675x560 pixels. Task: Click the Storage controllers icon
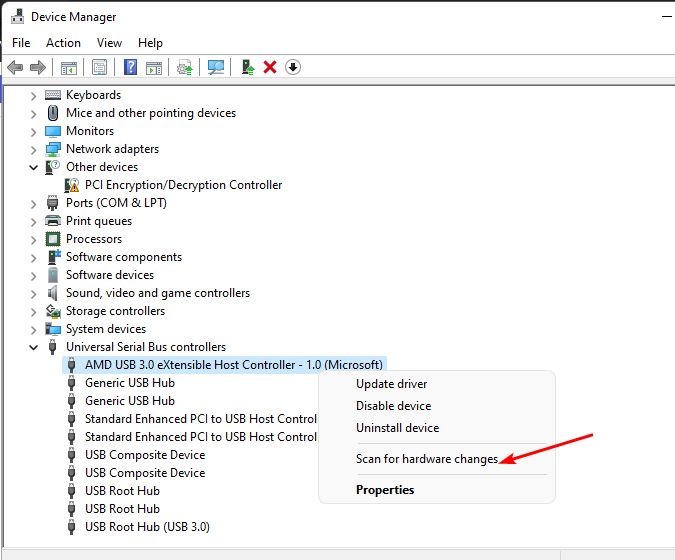(53, 311)
